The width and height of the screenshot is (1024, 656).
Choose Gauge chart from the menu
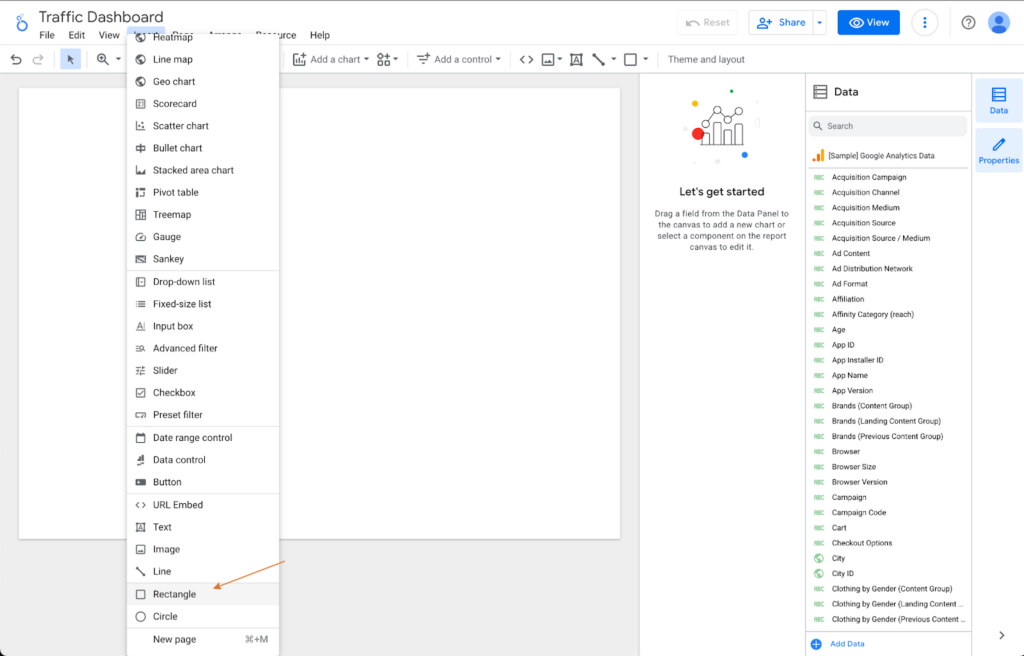(203, 237)
